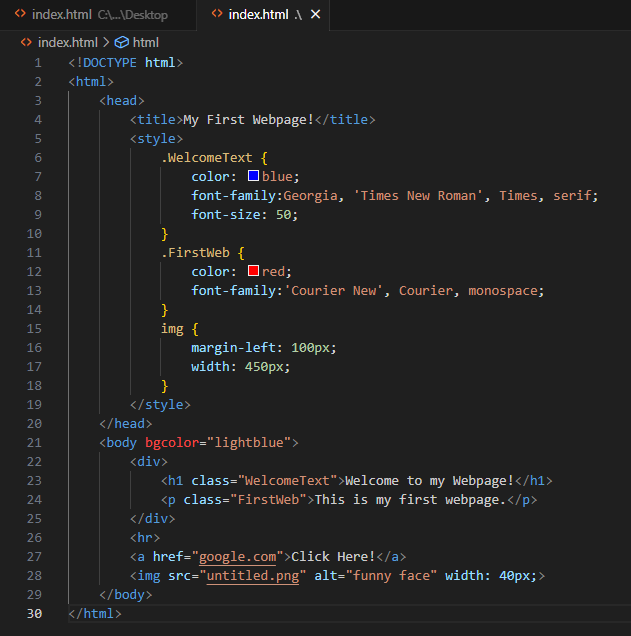
Task: Click the 'Click Here!' anchor text
Action: tap(330, 557)
